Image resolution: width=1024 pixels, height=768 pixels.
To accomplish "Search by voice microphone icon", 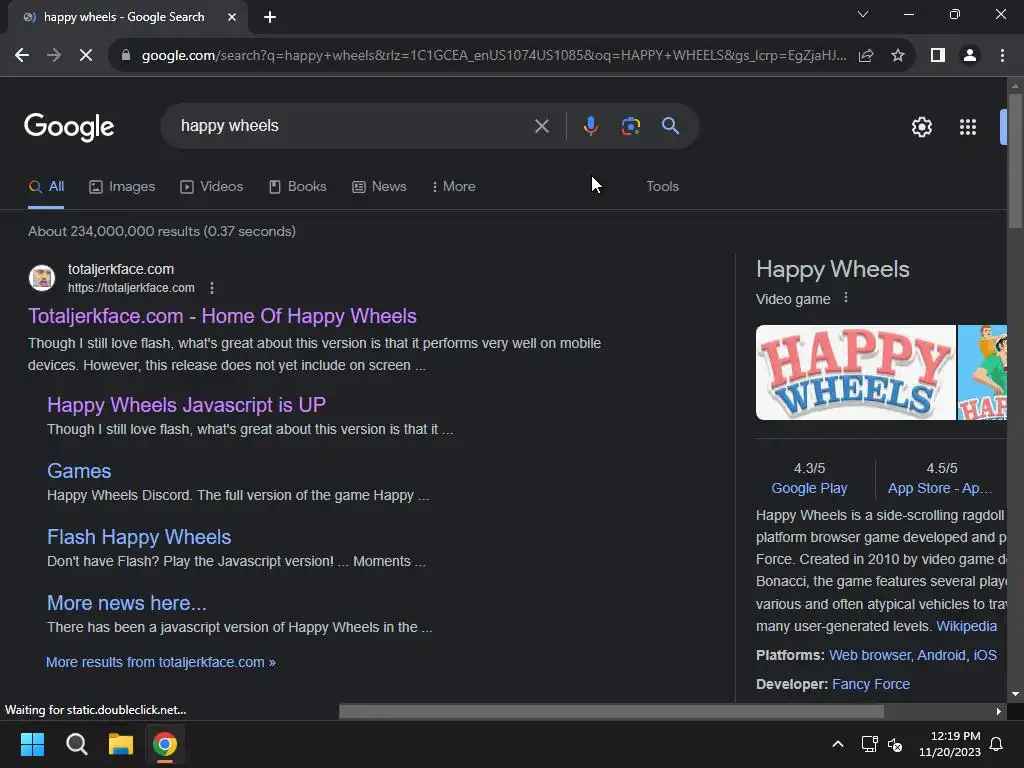I will point(590,126).
